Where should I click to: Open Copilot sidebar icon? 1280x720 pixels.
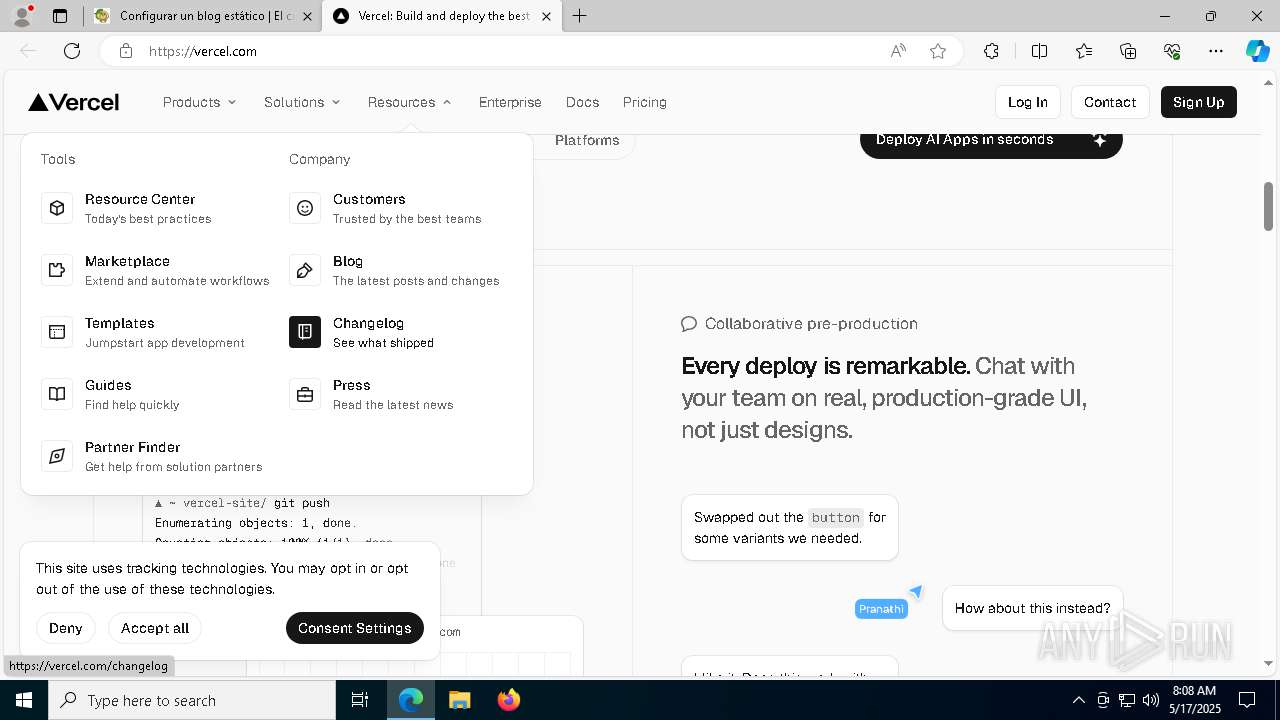1257,51
